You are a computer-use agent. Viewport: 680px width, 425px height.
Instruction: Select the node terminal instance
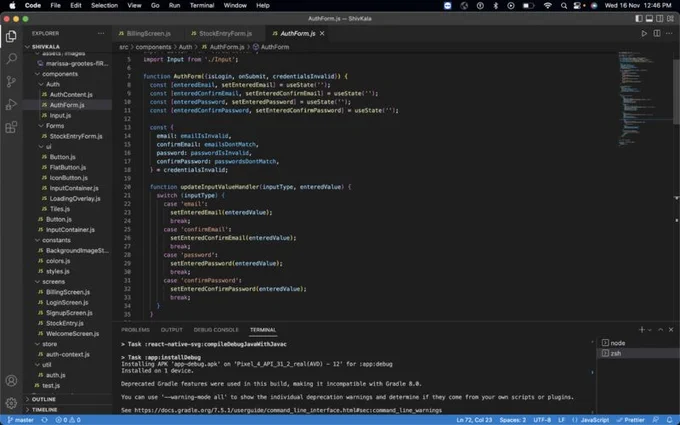pos(636,343)
